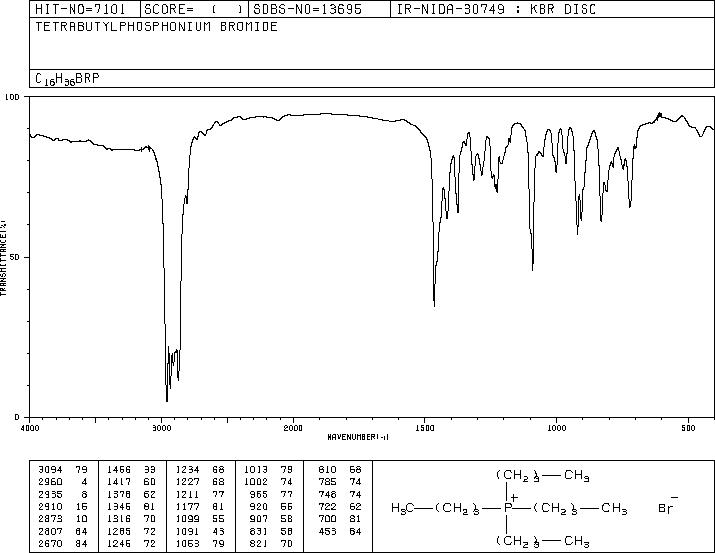
Task: Click the 722 peak table entry
Action: pos(340,506)
